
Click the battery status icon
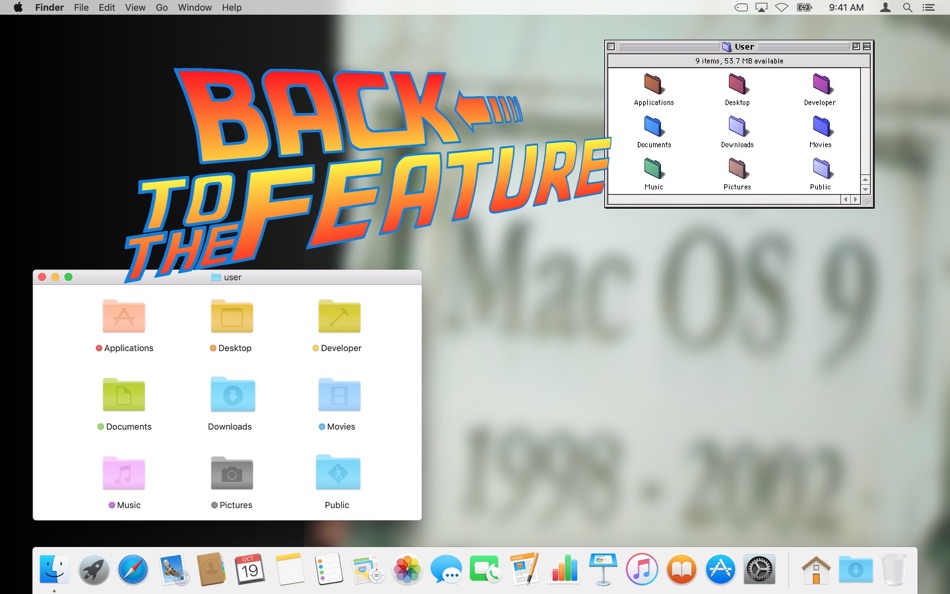[804, 7]
